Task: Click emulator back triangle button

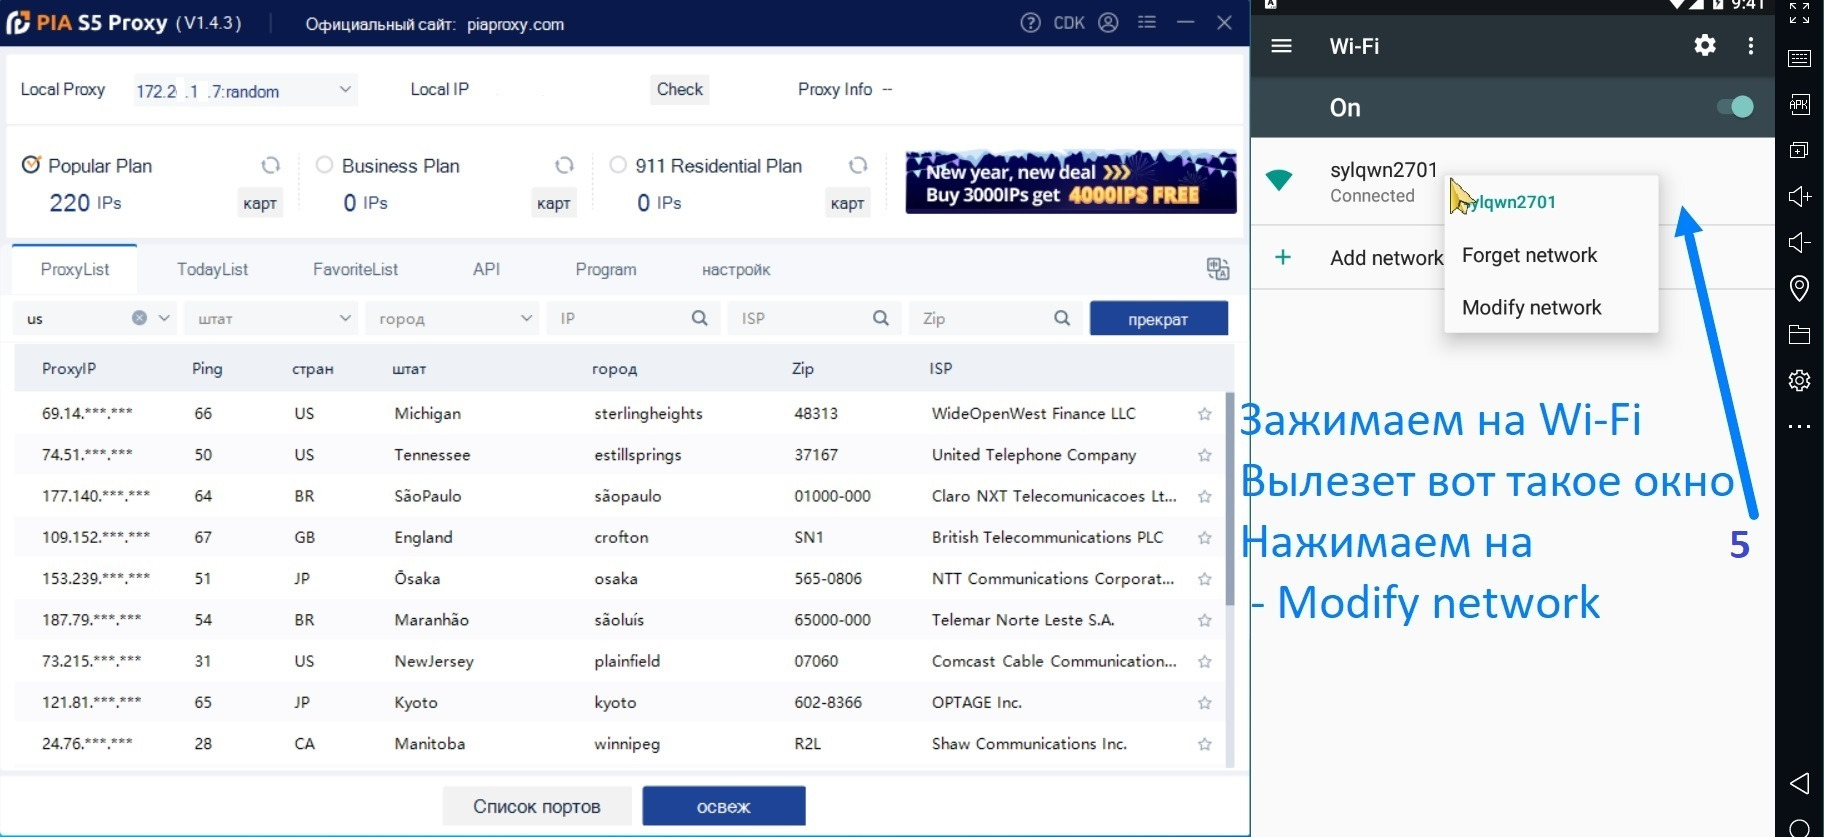Action: [1799, 783]
